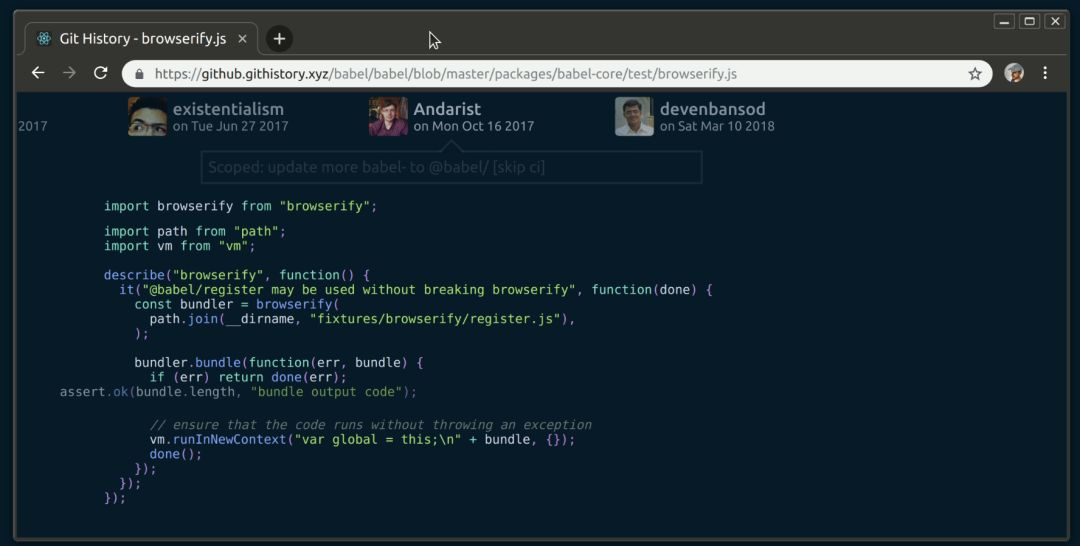1080x546 pixels.
Task: Click the const bundler = browserify( line
Action: (x=237, y=304)
